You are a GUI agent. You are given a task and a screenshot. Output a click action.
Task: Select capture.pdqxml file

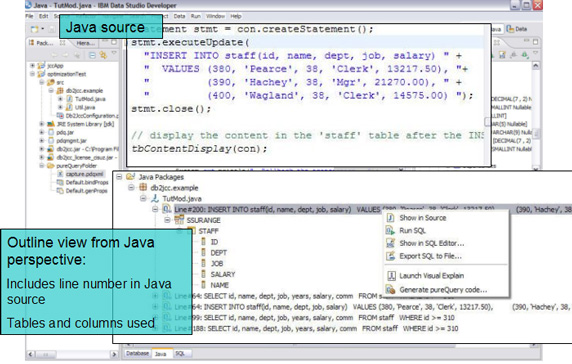tap(85, 174)
